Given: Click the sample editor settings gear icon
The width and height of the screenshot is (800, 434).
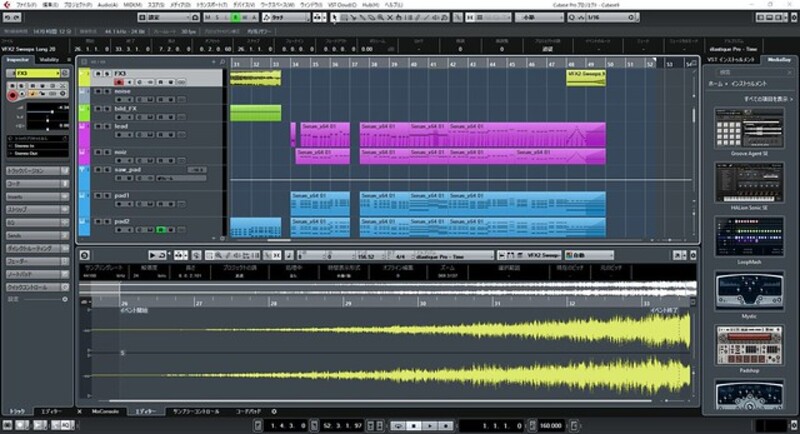Looking at the screenshot, I should coord(693,255).
